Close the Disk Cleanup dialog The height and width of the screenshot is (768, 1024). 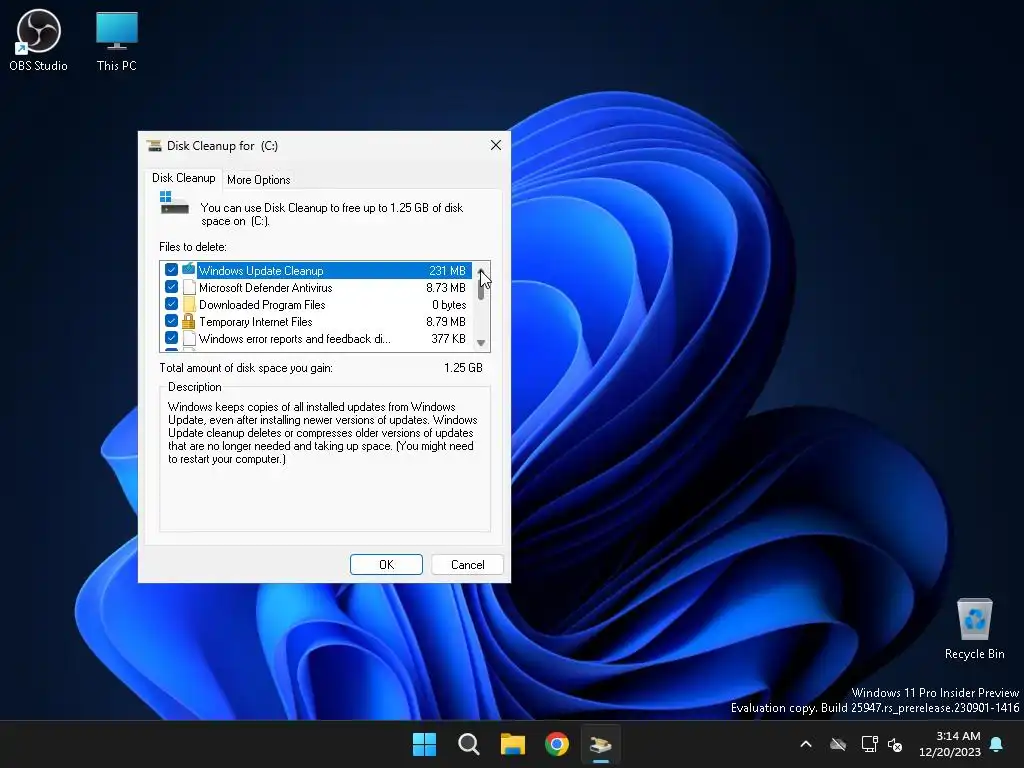(496, 145)
